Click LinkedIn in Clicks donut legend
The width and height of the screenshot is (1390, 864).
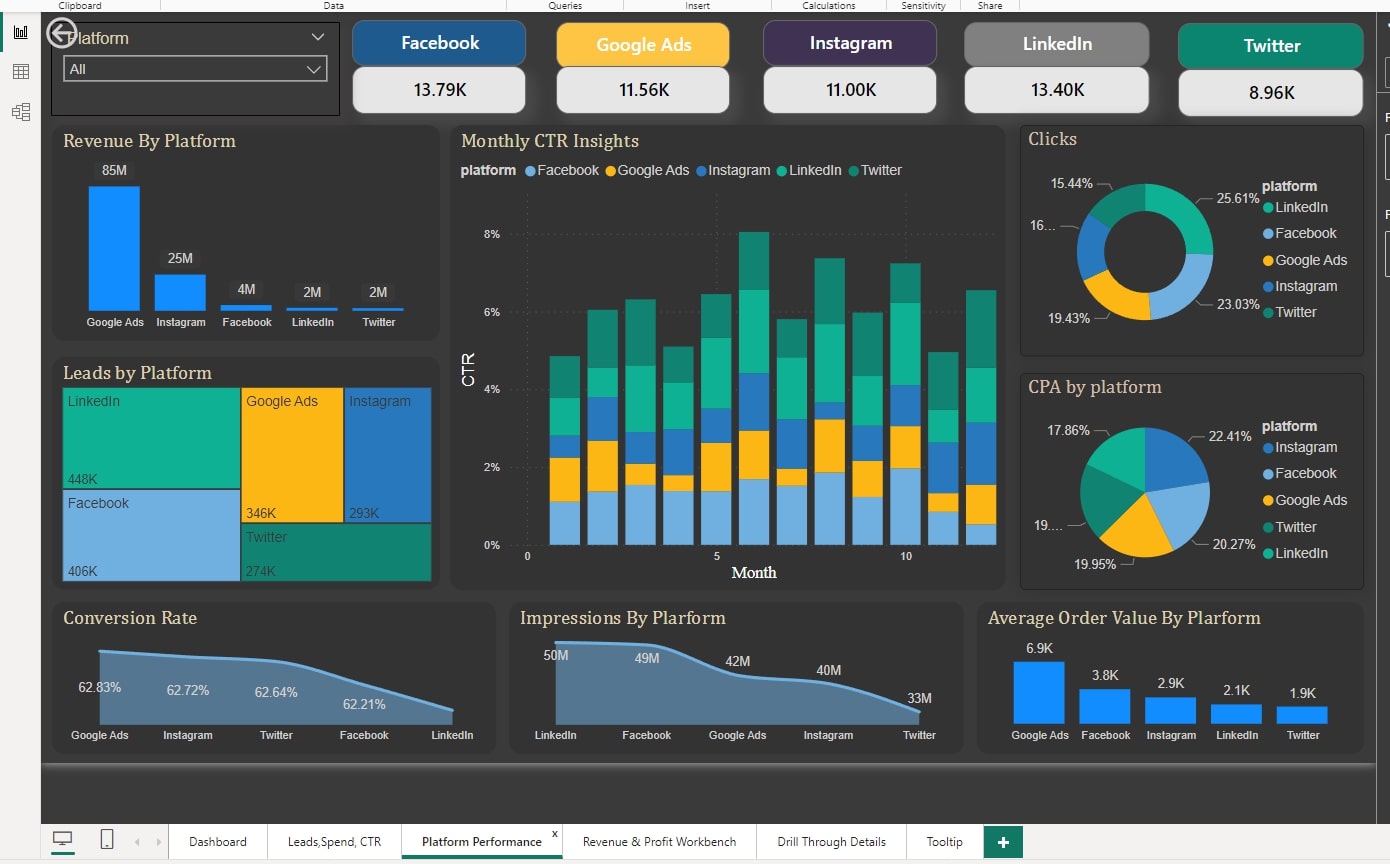point(1295,207)
